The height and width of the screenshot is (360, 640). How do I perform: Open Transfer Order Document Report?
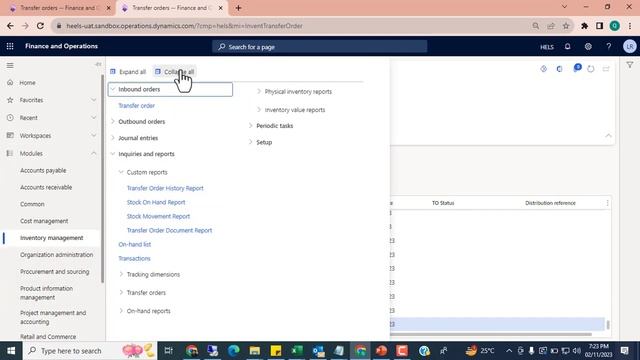click(169, 231)
